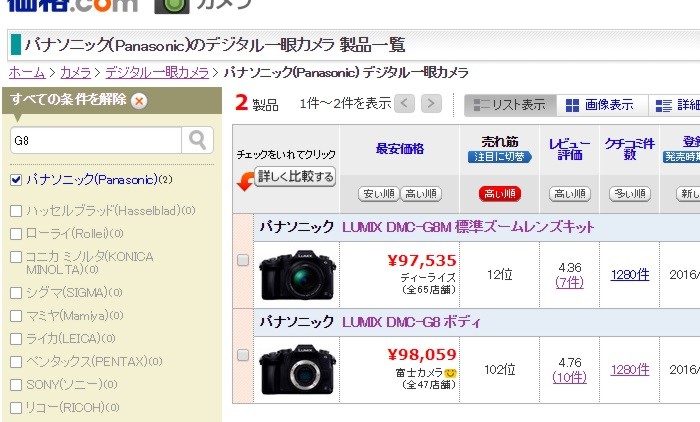Click DMC-G8 body camera thumbnail
Viewport: 700px width, 422px height.
point(297,369)
